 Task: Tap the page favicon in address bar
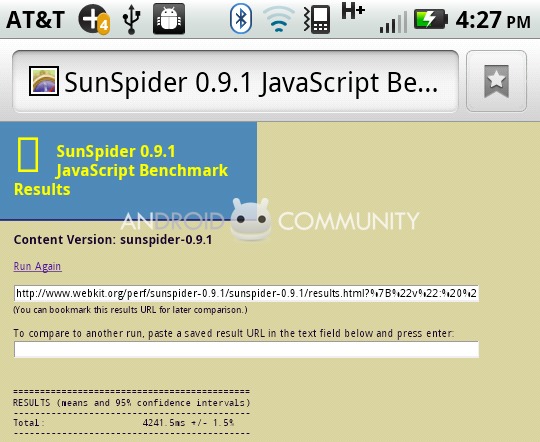(44, 81)
